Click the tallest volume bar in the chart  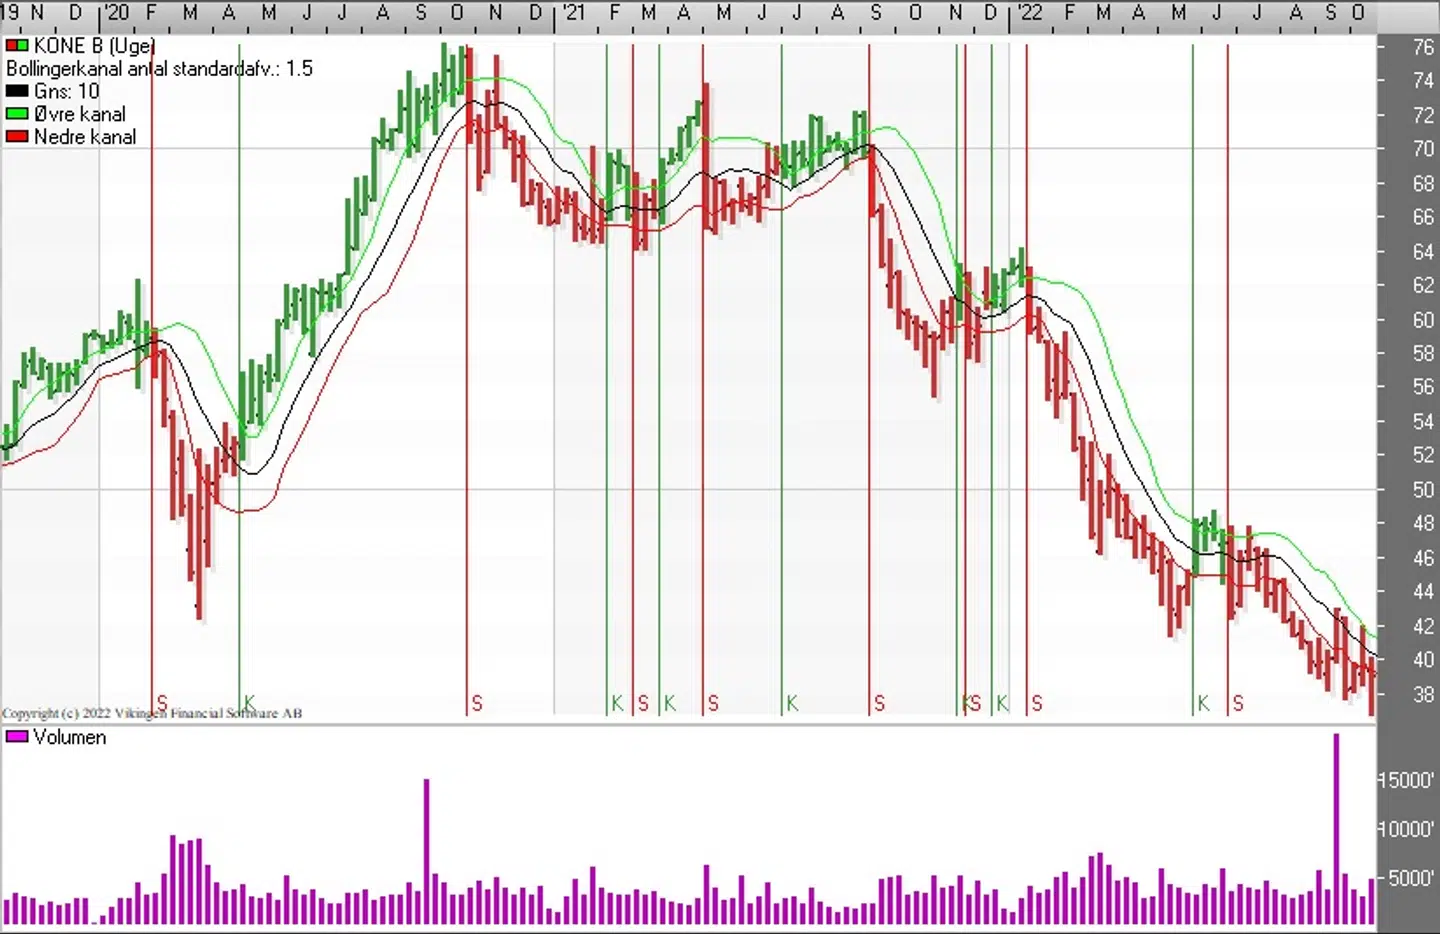pyautogui.click(x=1336, y=828)
